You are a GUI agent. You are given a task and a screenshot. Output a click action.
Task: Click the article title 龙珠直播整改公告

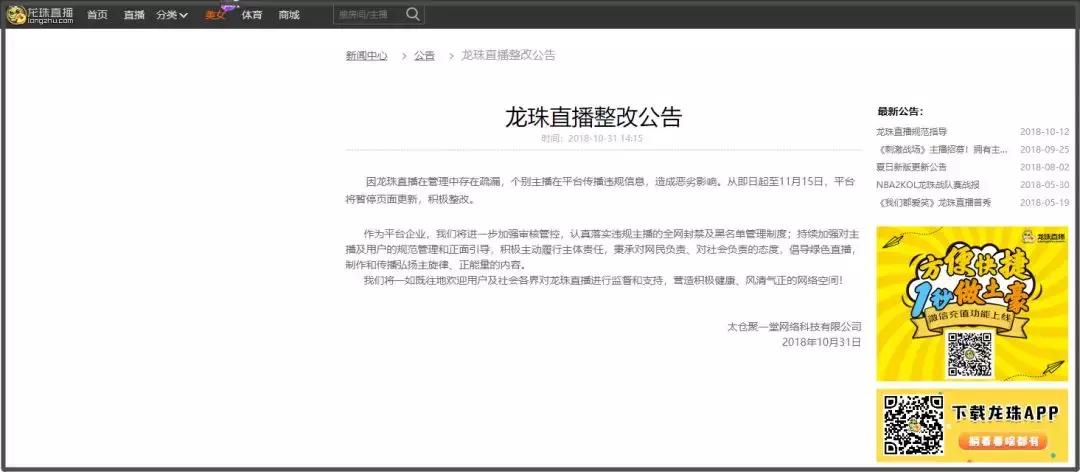pyautogui.click(x=593, y=117)
